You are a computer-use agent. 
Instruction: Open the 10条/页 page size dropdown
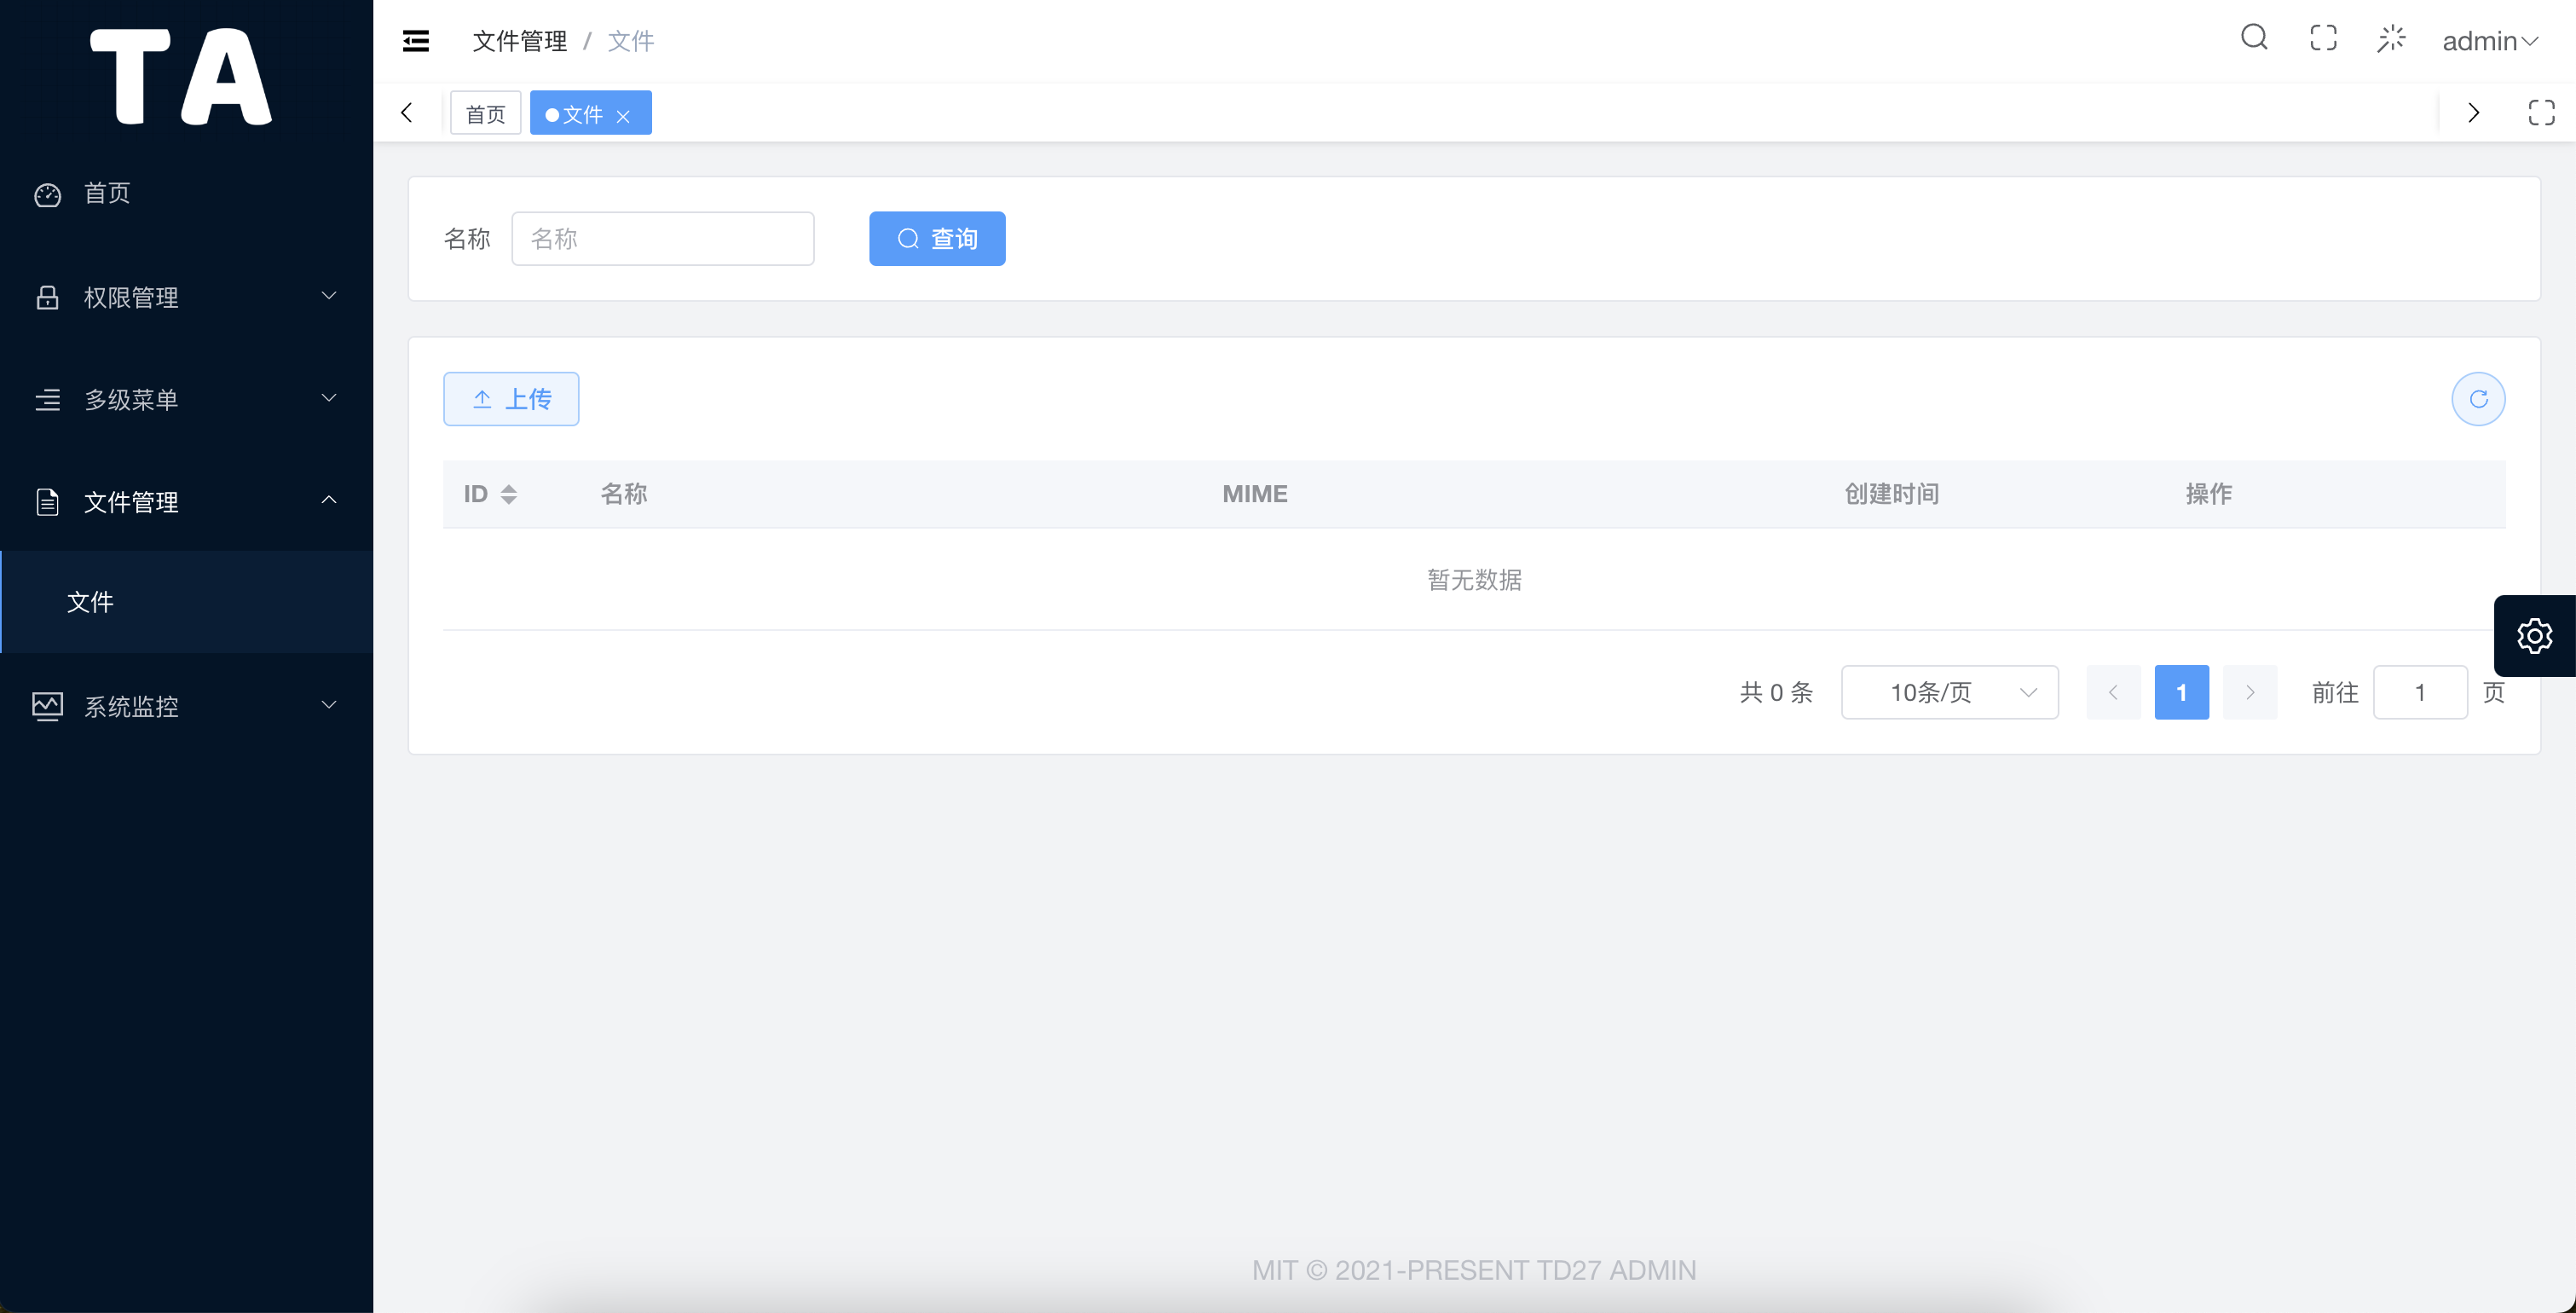(x=1949, y=692)
